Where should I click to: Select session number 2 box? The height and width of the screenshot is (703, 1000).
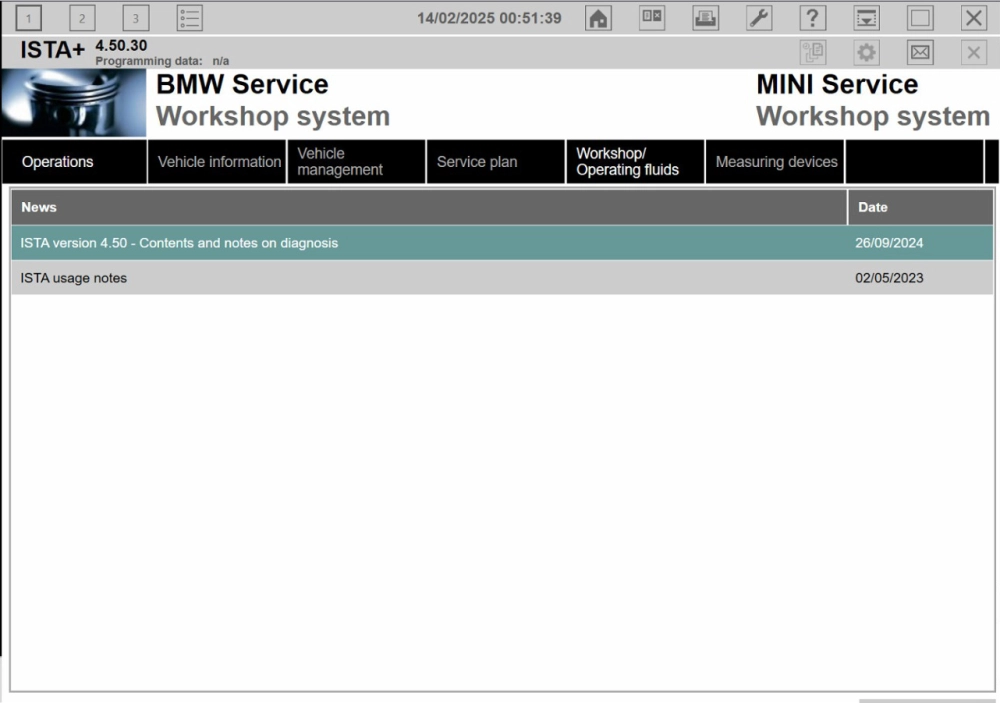coord(82,18)
